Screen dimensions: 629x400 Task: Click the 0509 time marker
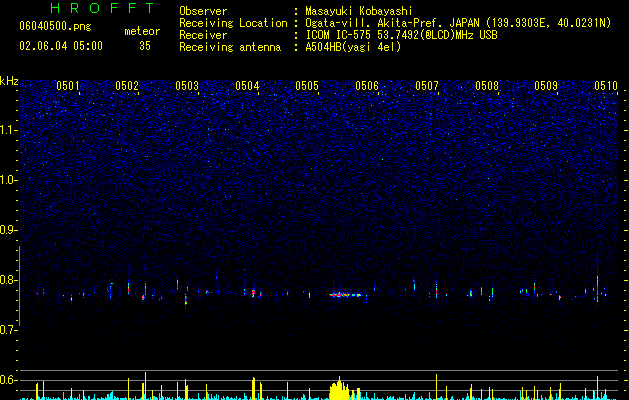pos(546,86)
